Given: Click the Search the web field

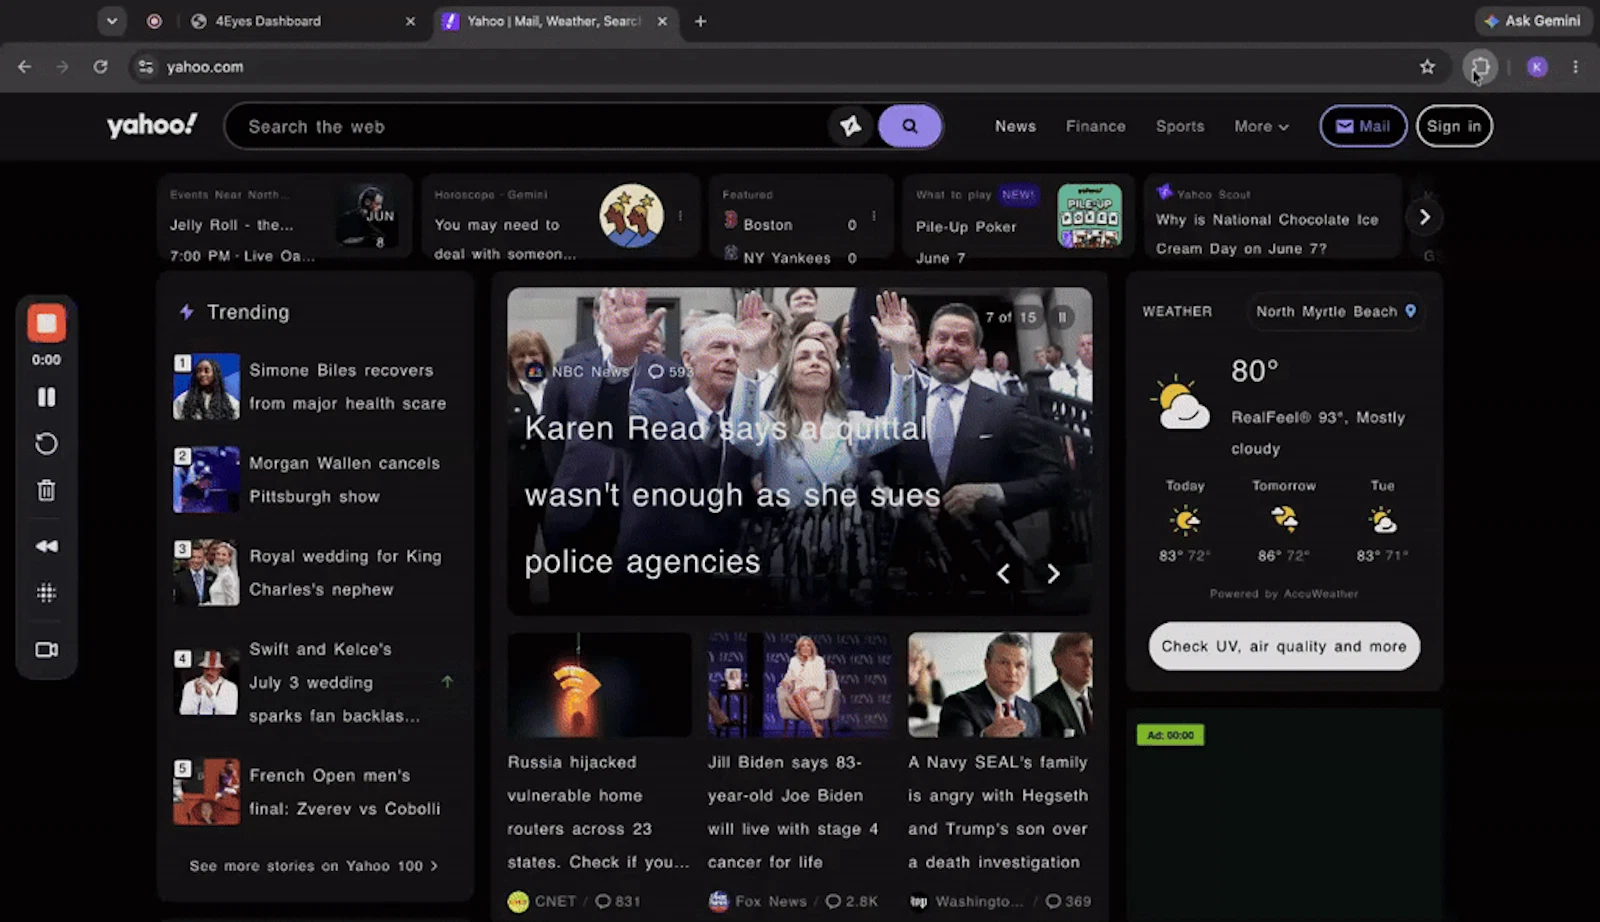Looking at the screenshot, I should coord(530,127).
